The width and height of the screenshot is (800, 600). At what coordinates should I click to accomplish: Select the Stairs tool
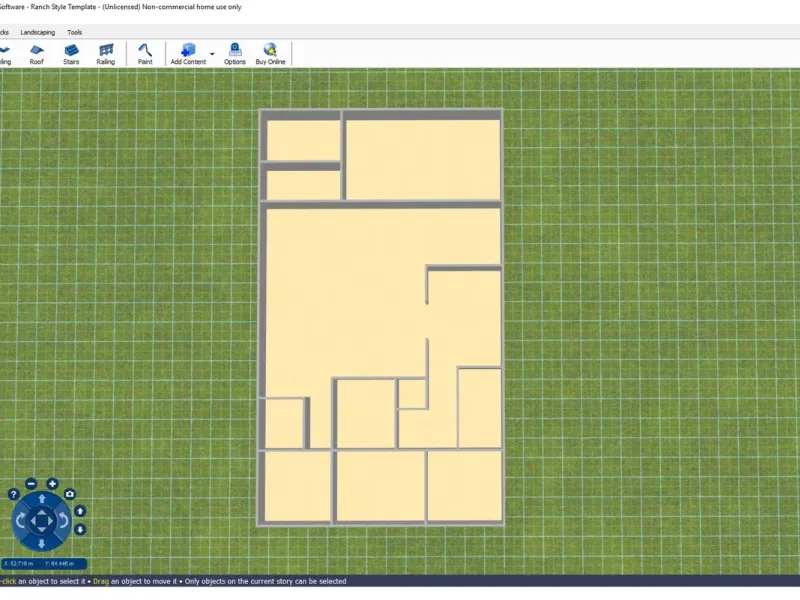click(x=71, y=55)
